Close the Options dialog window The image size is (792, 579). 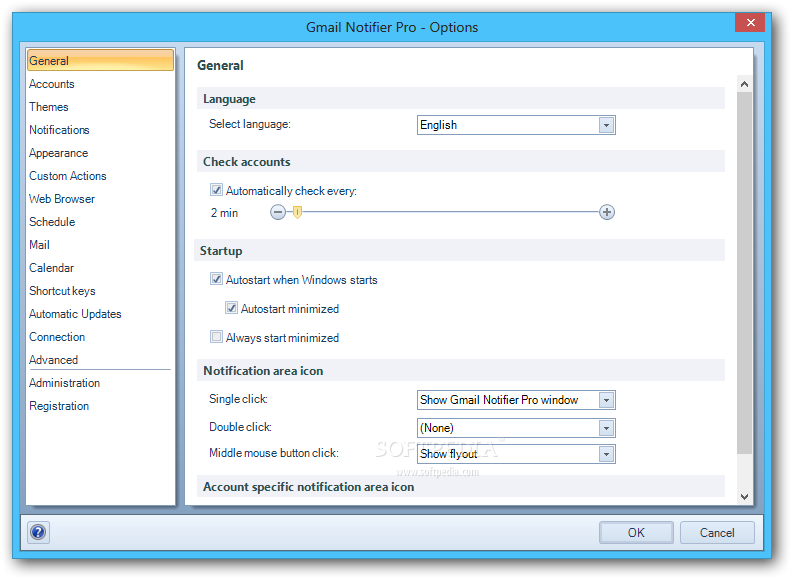coord(750,23)
